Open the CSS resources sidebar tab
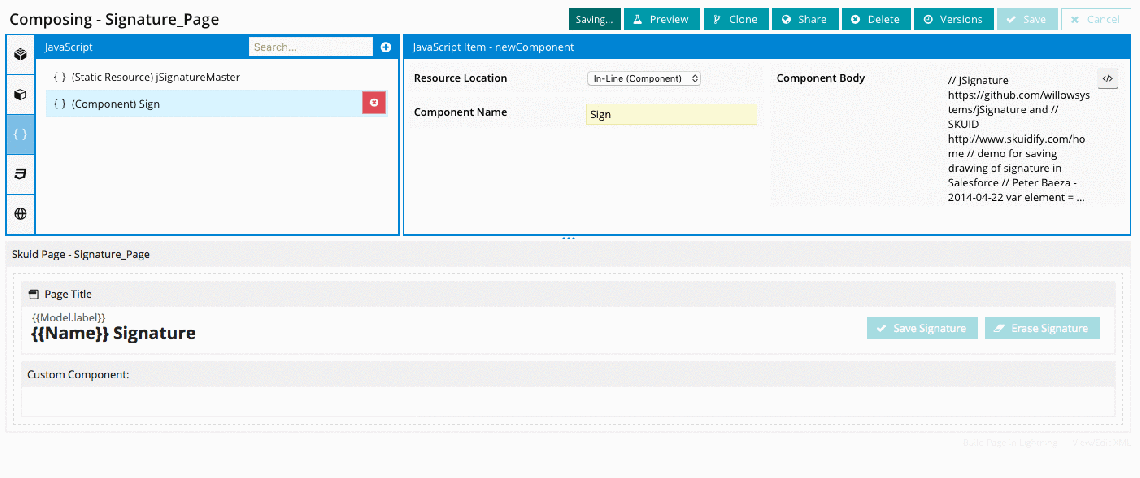 [20, 174]
